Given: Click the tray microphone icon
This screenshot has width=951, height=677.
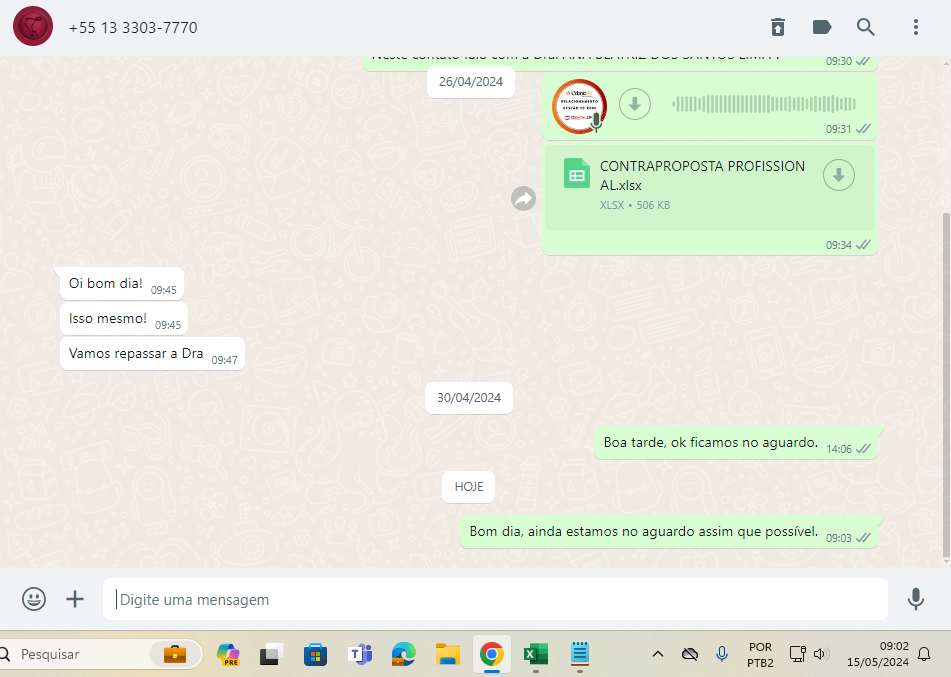Looking at the screenshot, I should click(722, 653).
